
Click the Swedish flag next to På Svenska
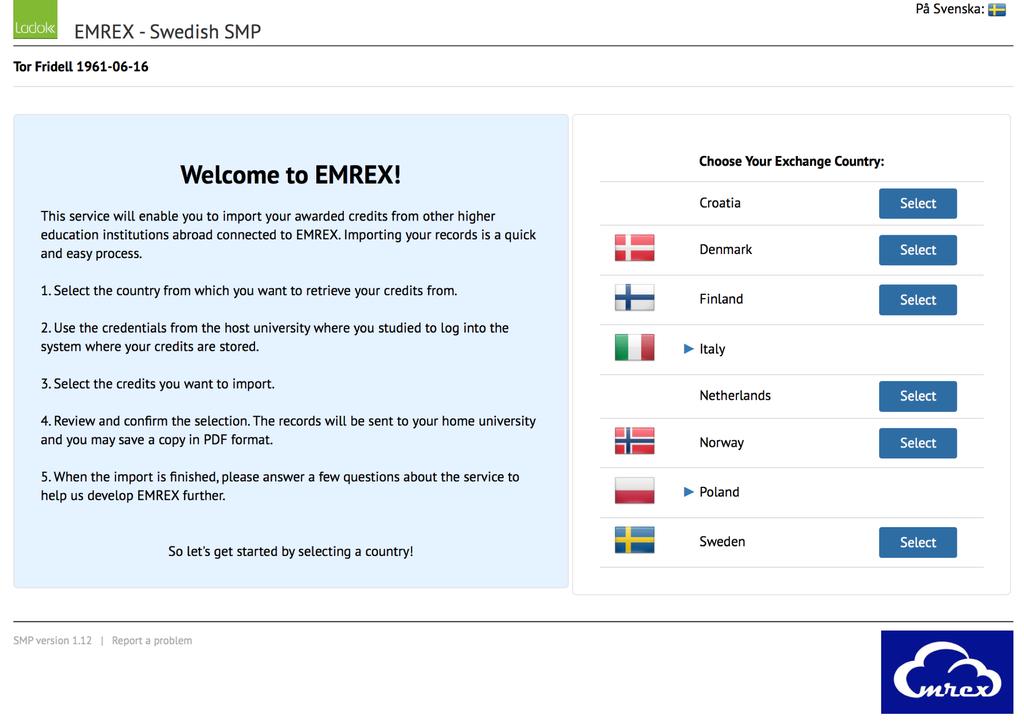(x=997, y=10)
